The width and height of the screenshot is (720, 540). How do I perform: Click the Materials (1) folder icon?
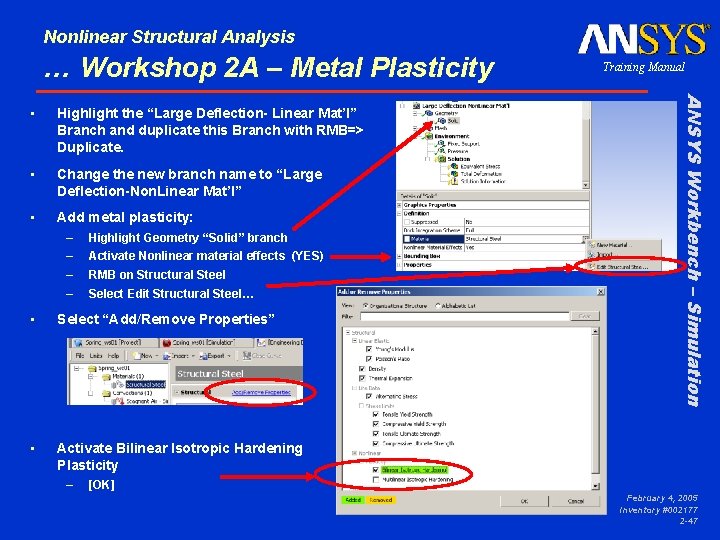(107, 377)
